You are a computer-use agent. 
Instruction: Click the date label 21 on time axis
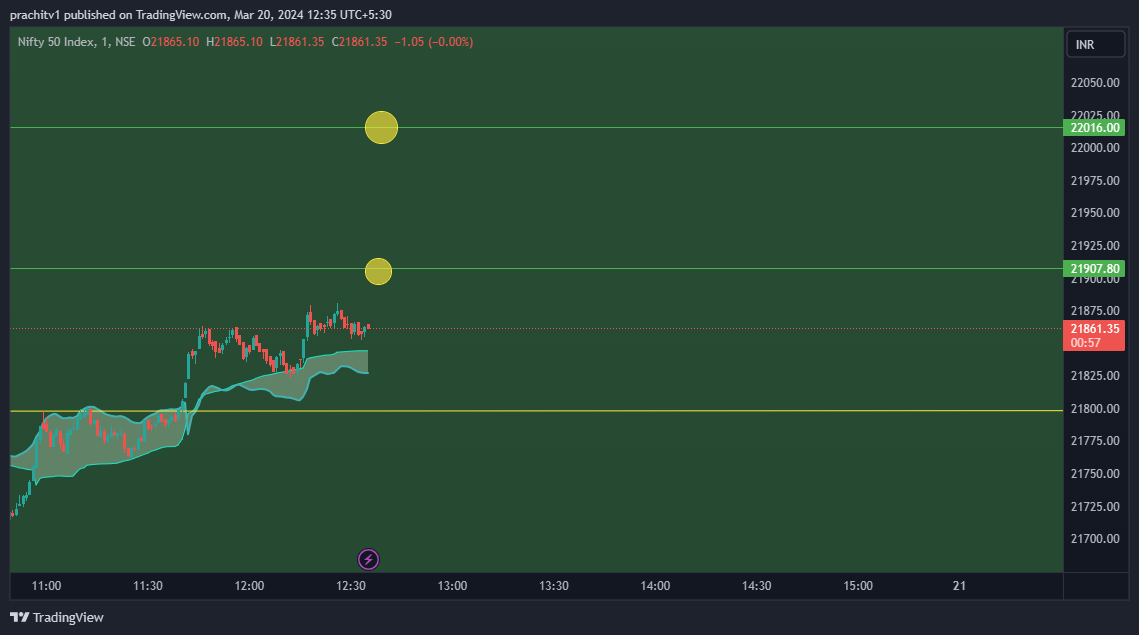[960, 586]
